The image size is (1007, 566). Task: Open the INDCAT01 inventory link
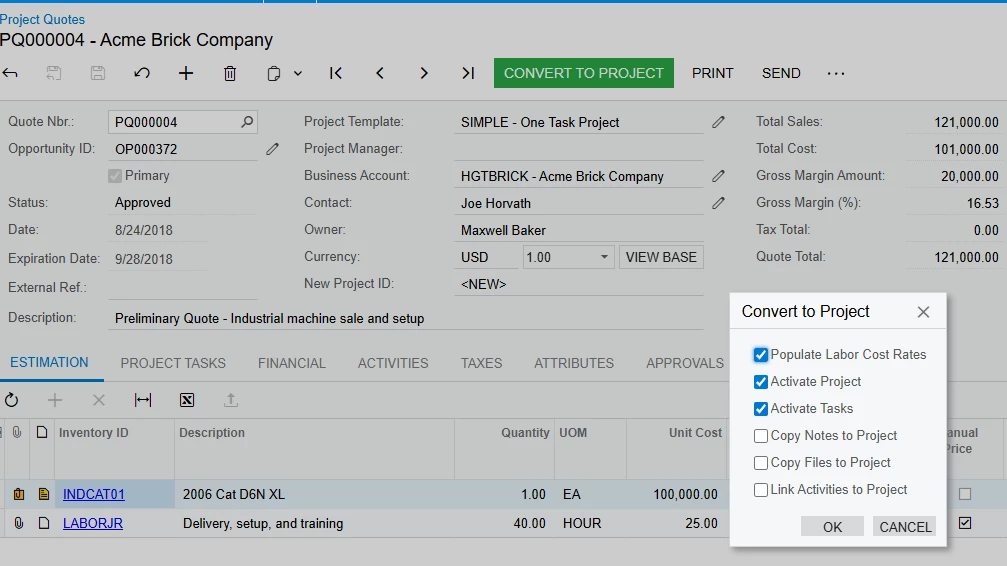click(x=94, y=494)
